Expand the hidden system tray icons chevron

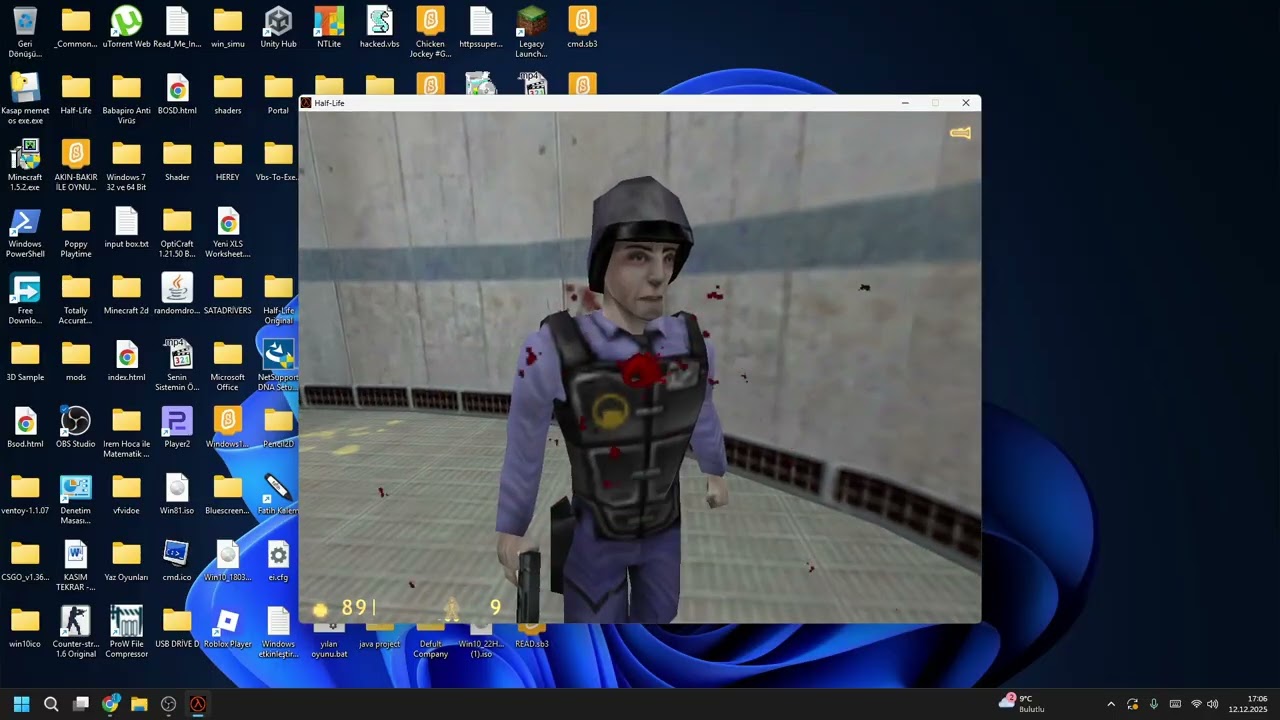tap(1110, 704)
